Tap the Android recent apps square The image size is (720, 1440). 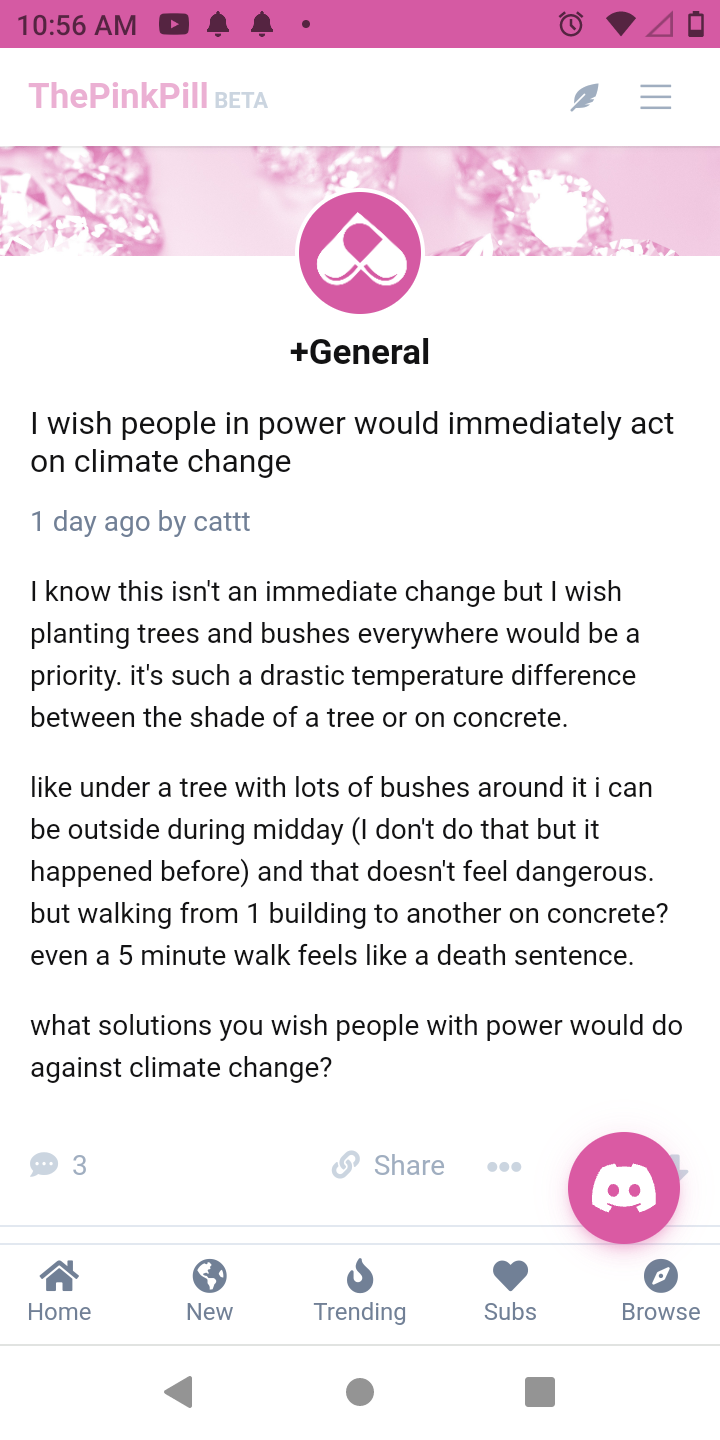tap(540, 1392)
